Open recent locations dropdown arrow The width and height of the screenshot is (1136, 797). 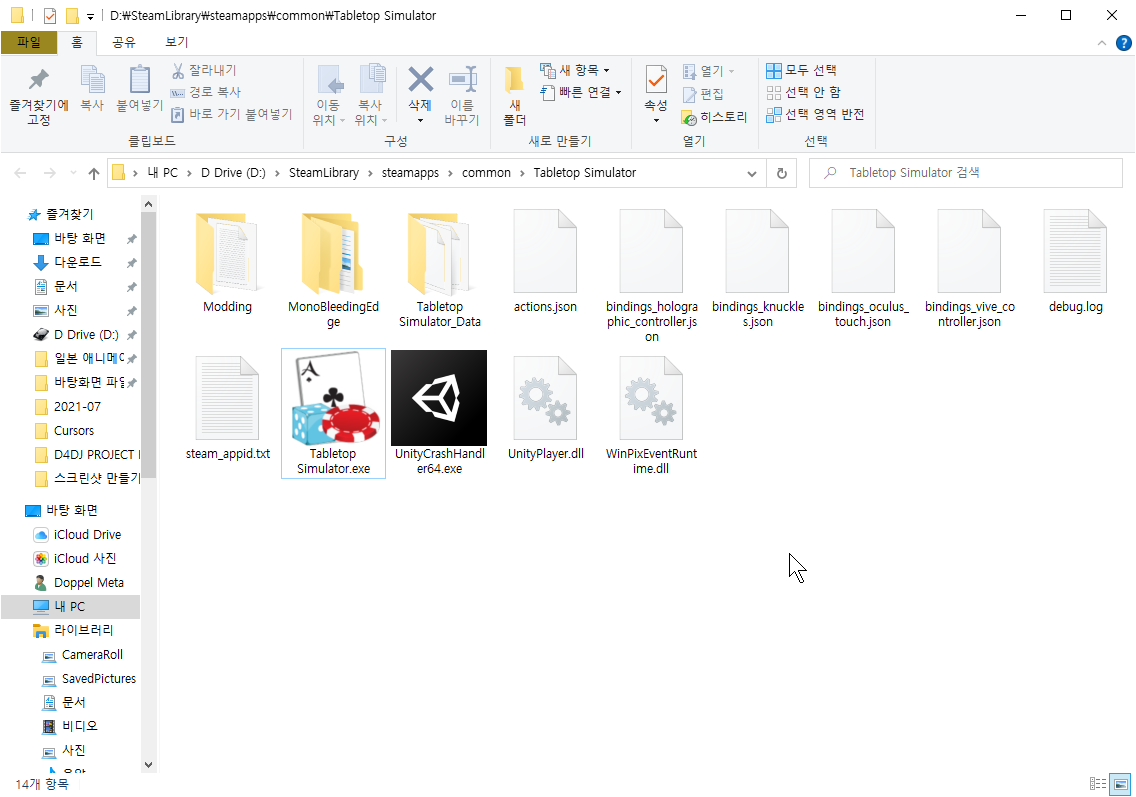[x=73, y=173]
